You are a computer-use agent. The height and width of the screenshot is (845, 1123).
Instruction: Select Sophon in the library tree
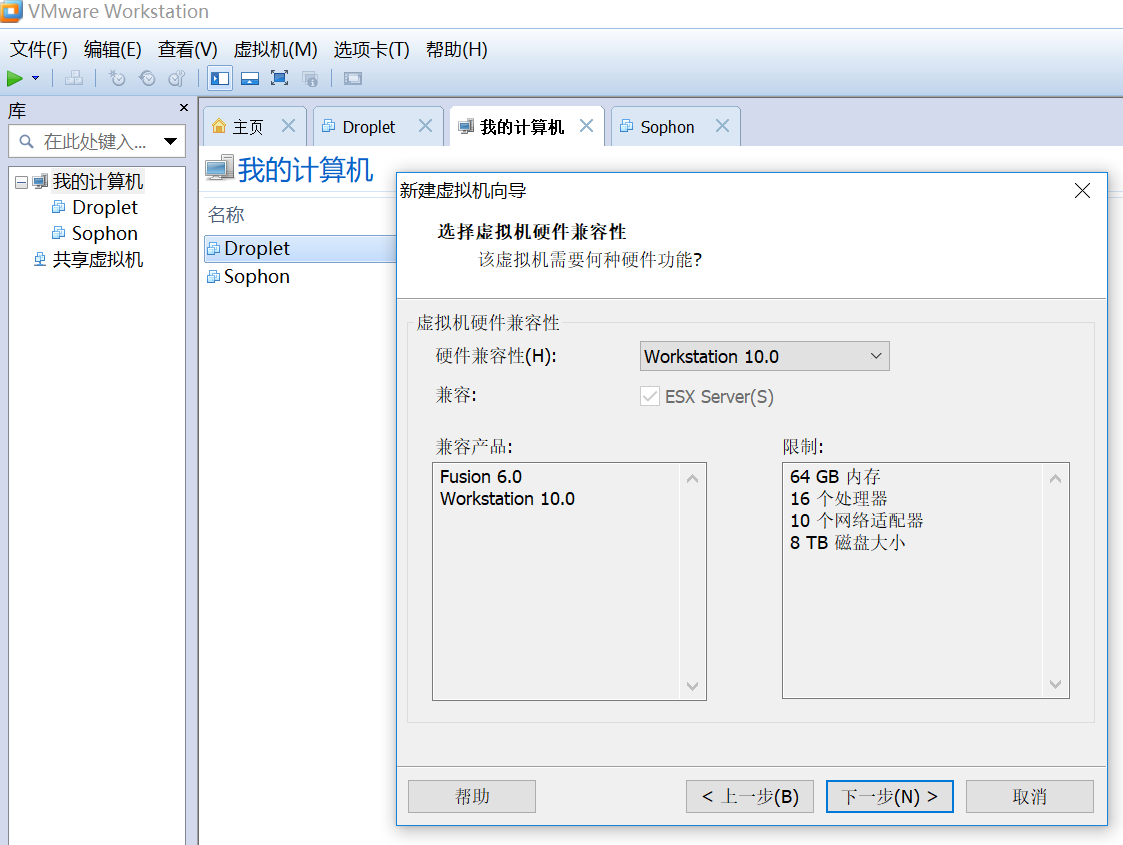(x=105, y=233)
